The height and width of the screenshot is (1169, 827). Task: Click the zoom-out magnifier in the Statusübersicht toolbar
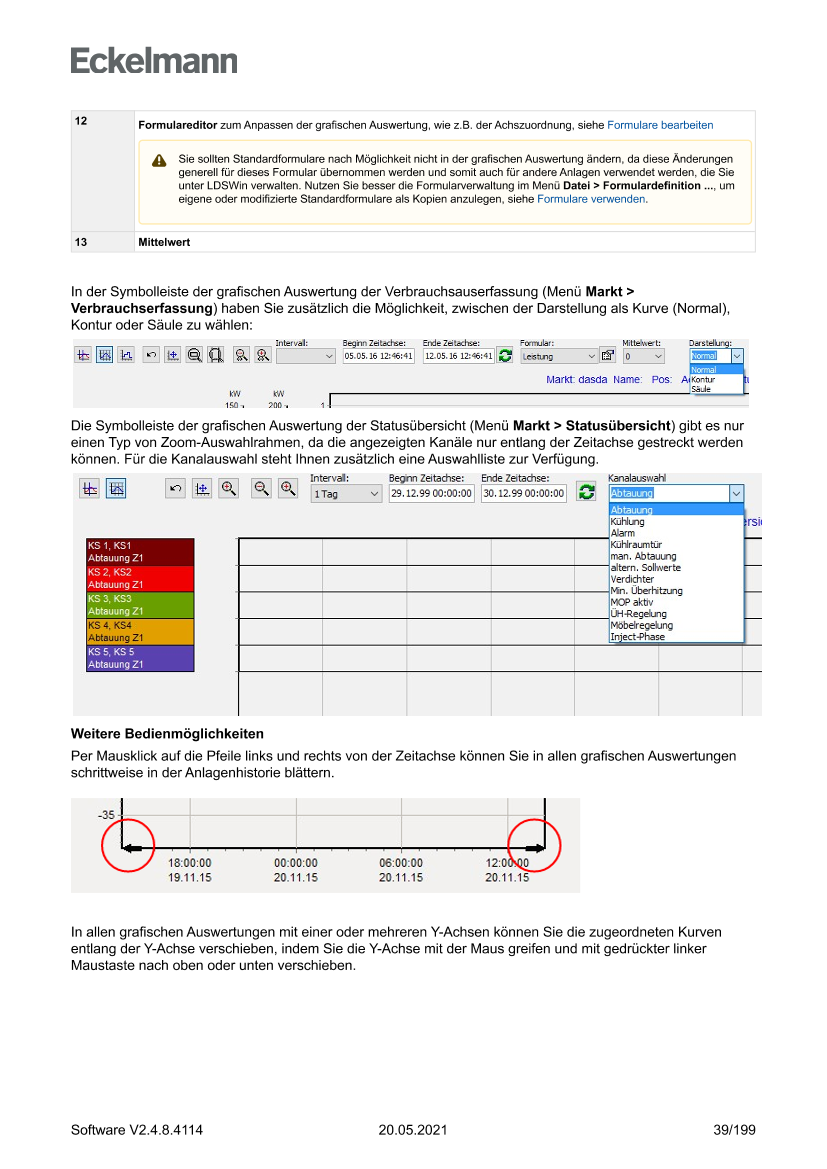[x=262, y=488]
